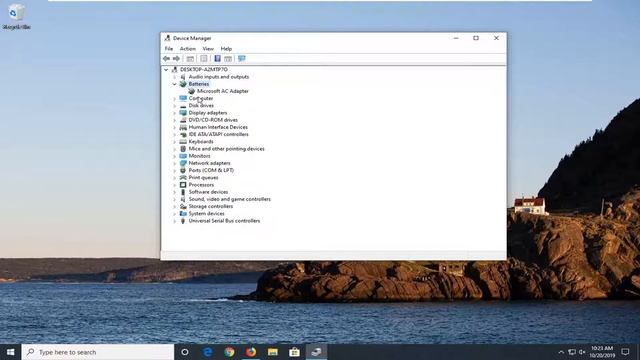Collapse the DESKTOP-A2MTP7O root node
This screenshot has width=640, height=360.
[166, 70]
